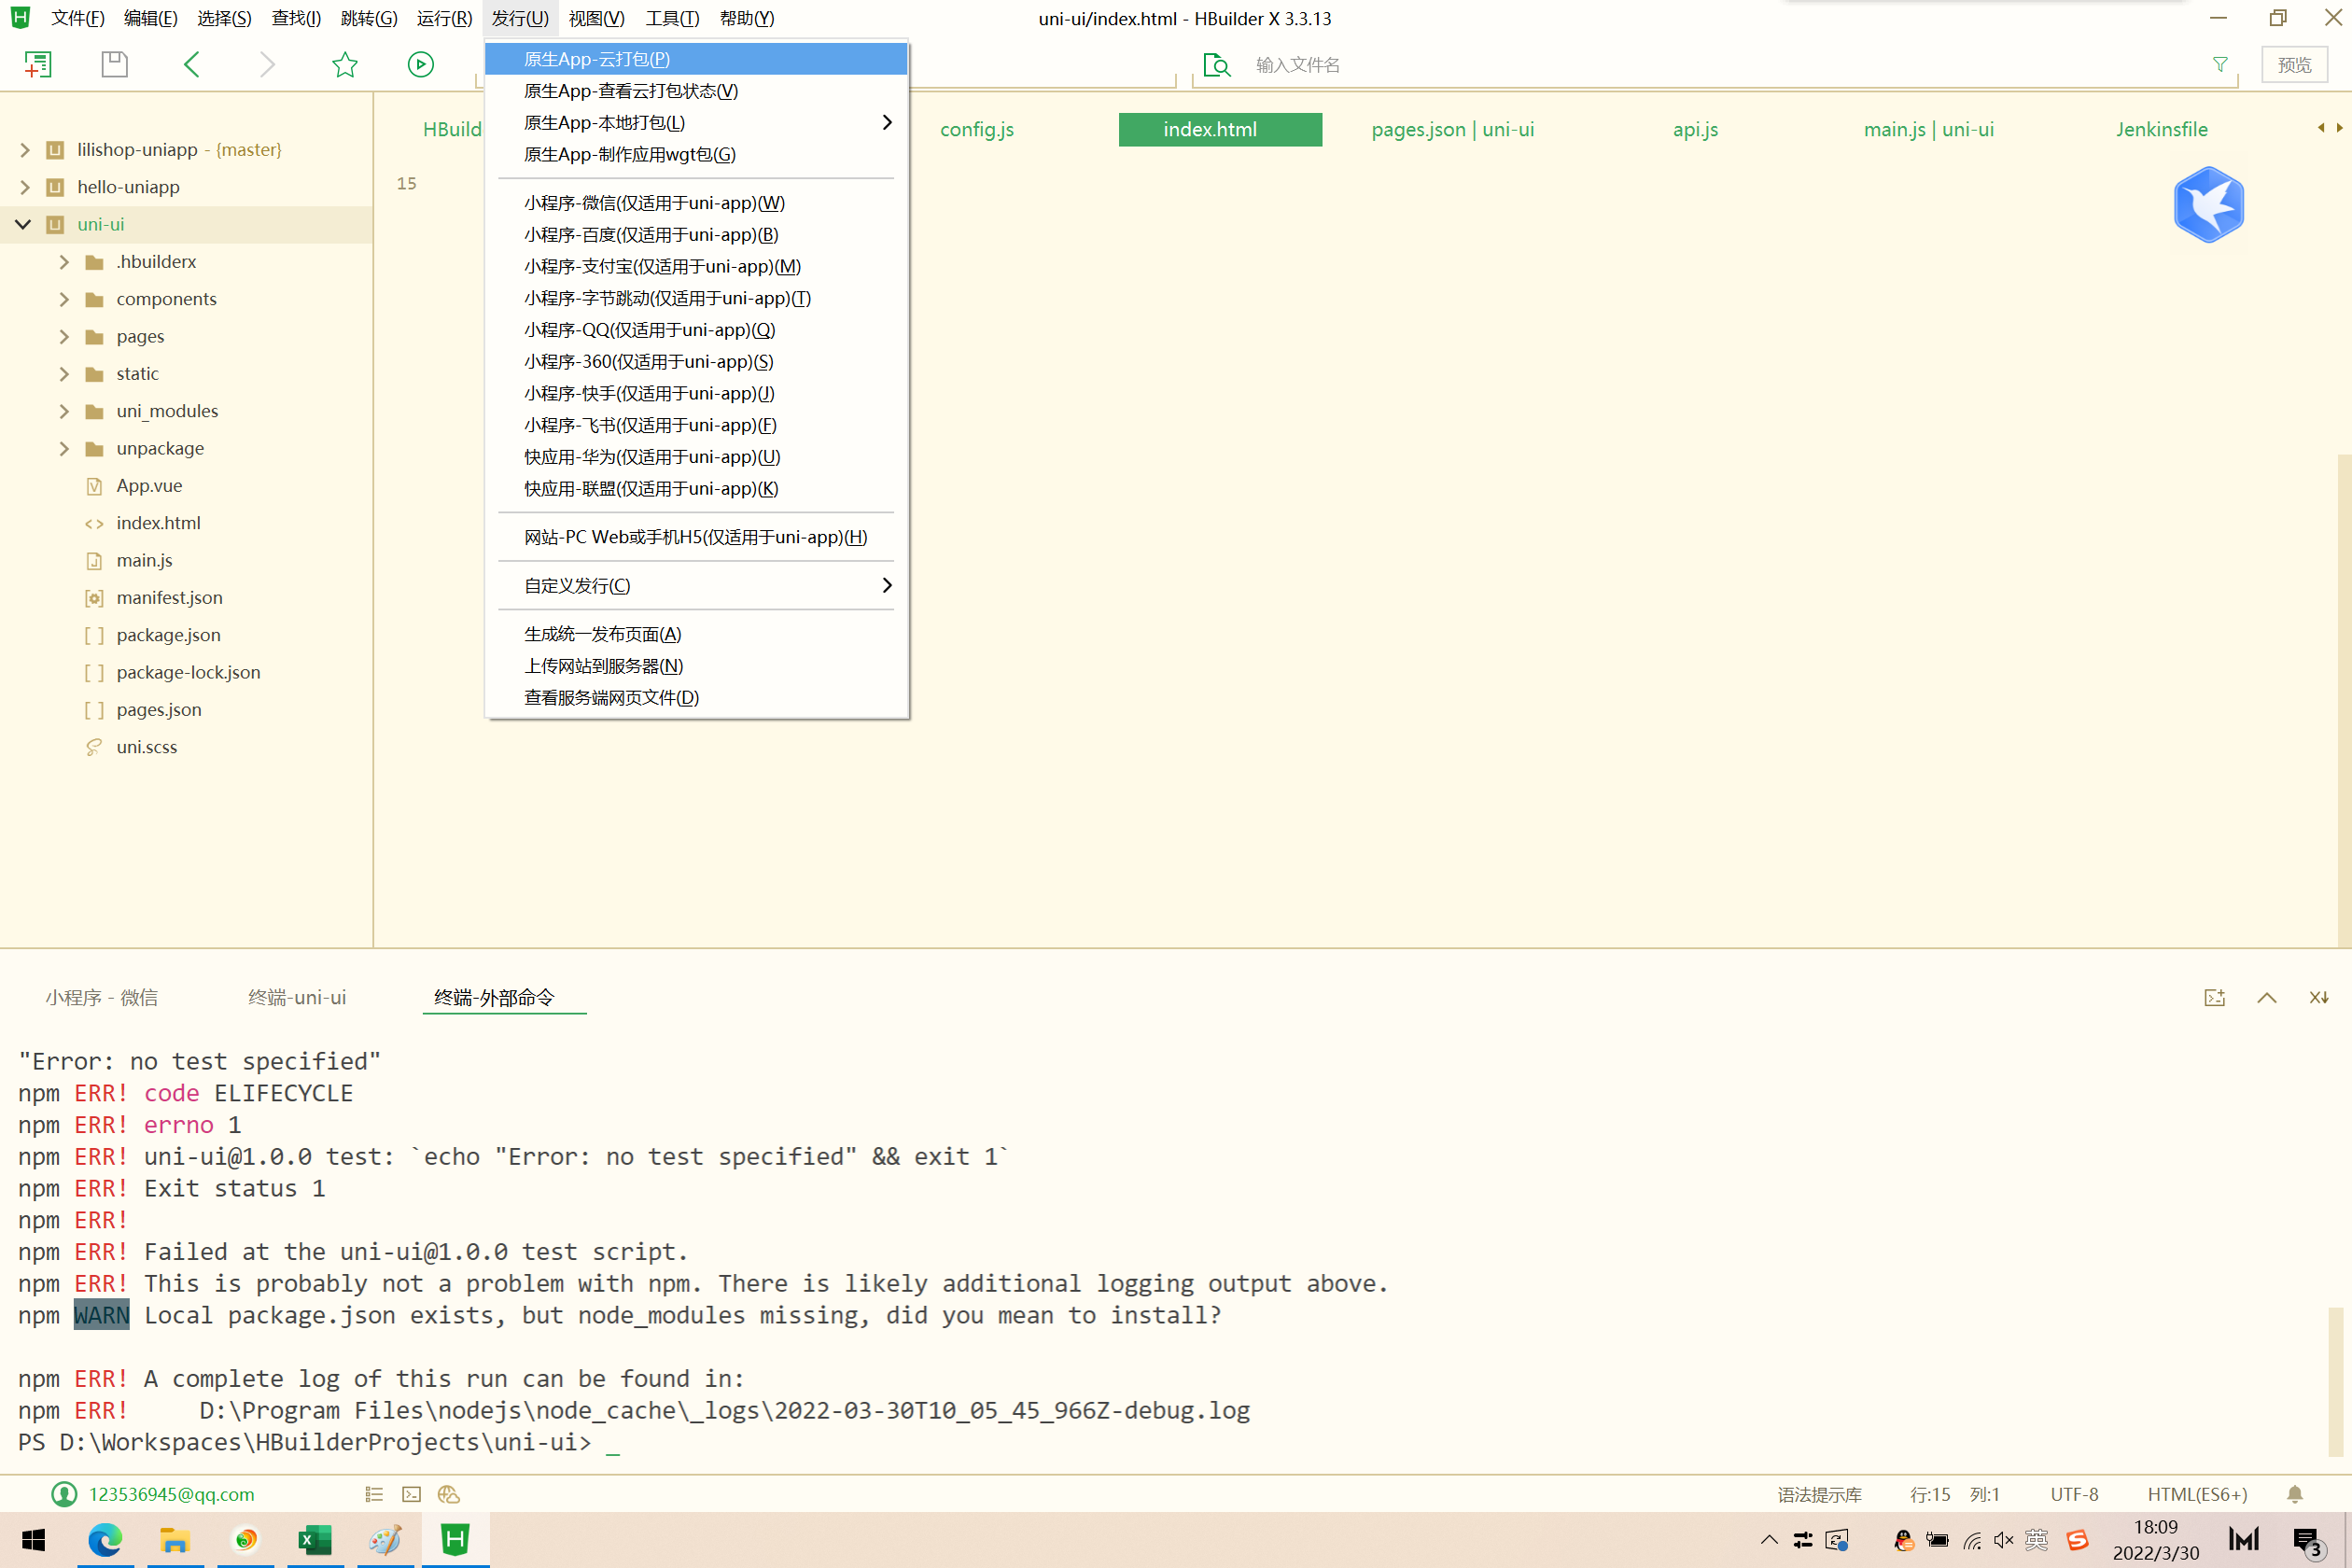
Task: Open uni.scss in the project tree
Action: tap(146, 747)
